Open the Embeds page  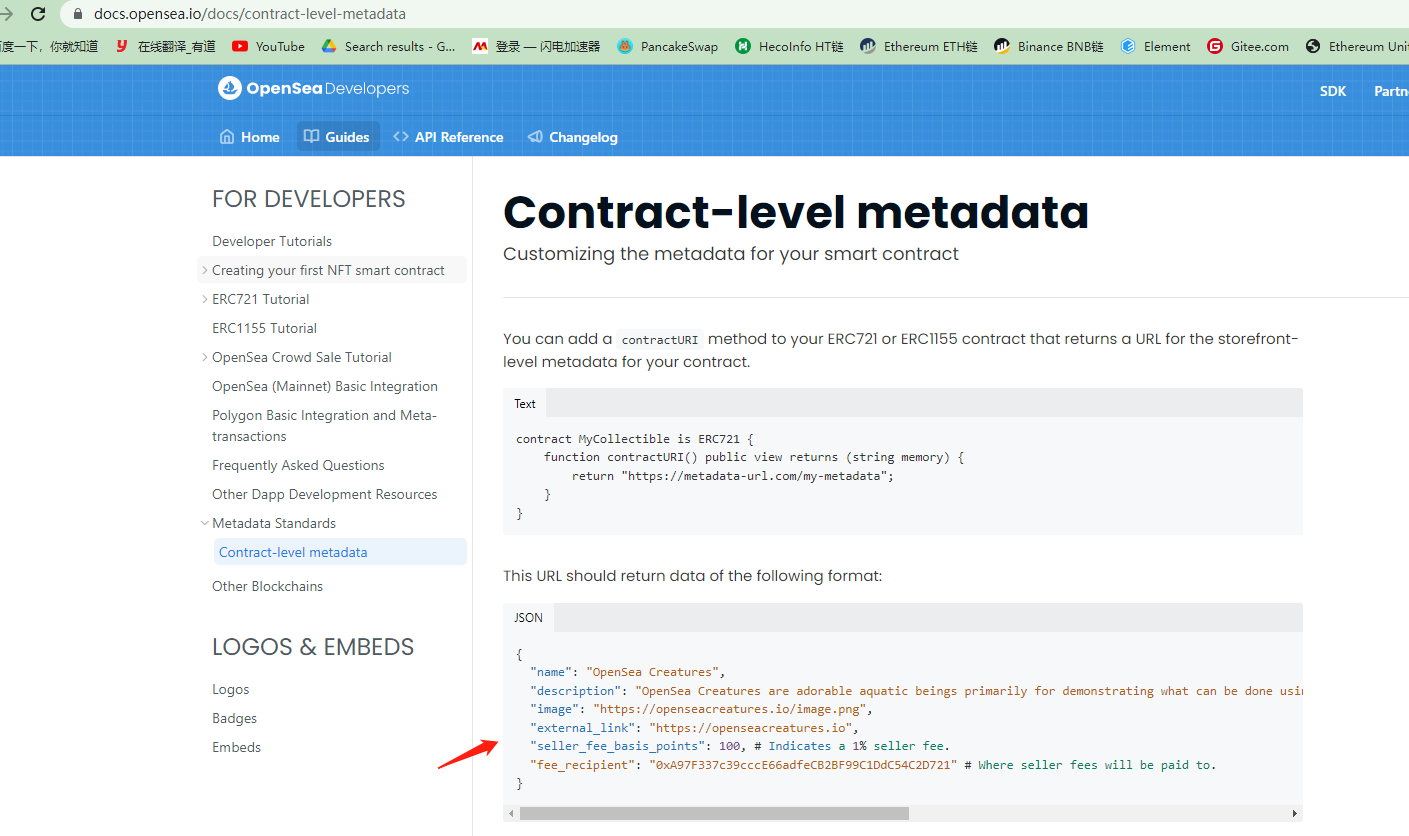tap(236, 747)
